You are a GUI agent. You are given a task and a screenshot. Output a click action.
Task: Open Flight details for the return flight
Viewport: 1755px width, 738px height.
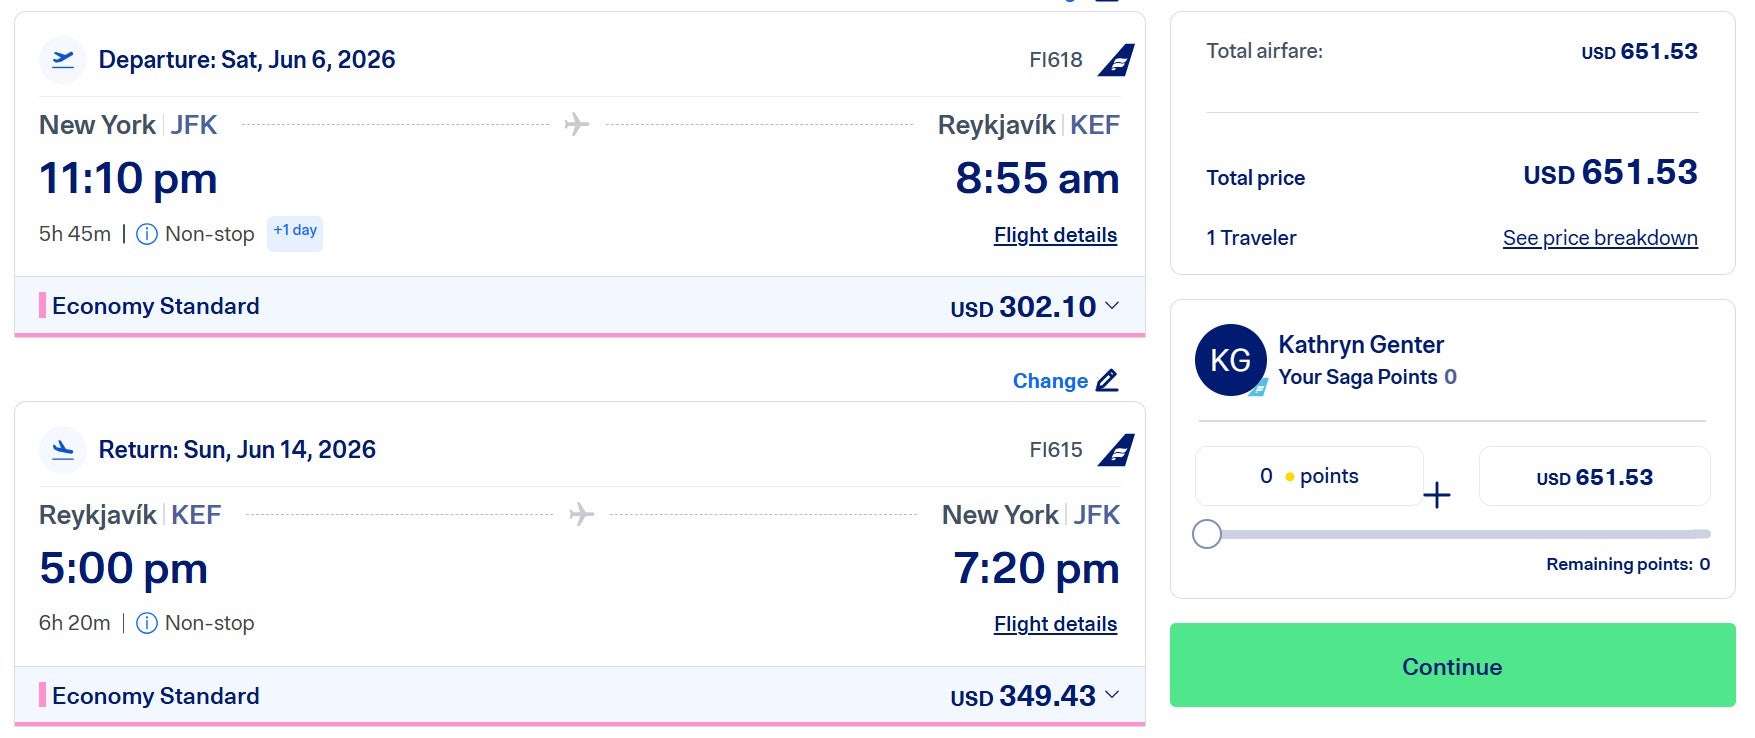[x=1055, y=622]
